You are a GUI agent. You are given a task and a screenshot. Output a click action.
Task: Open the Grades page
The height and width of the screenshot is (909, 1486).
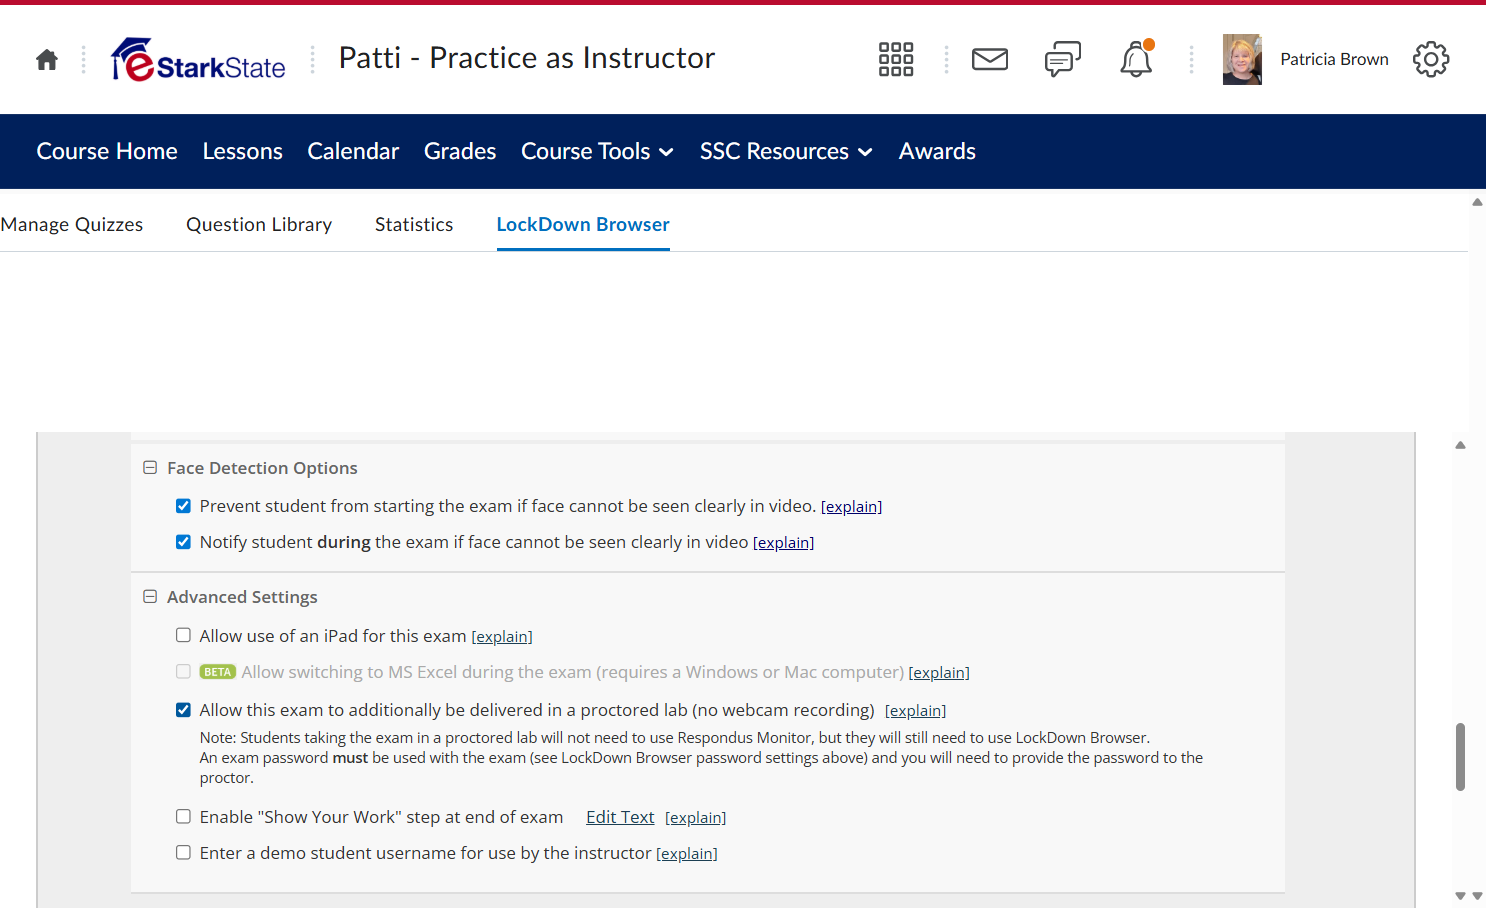click(x=460, y=152)
